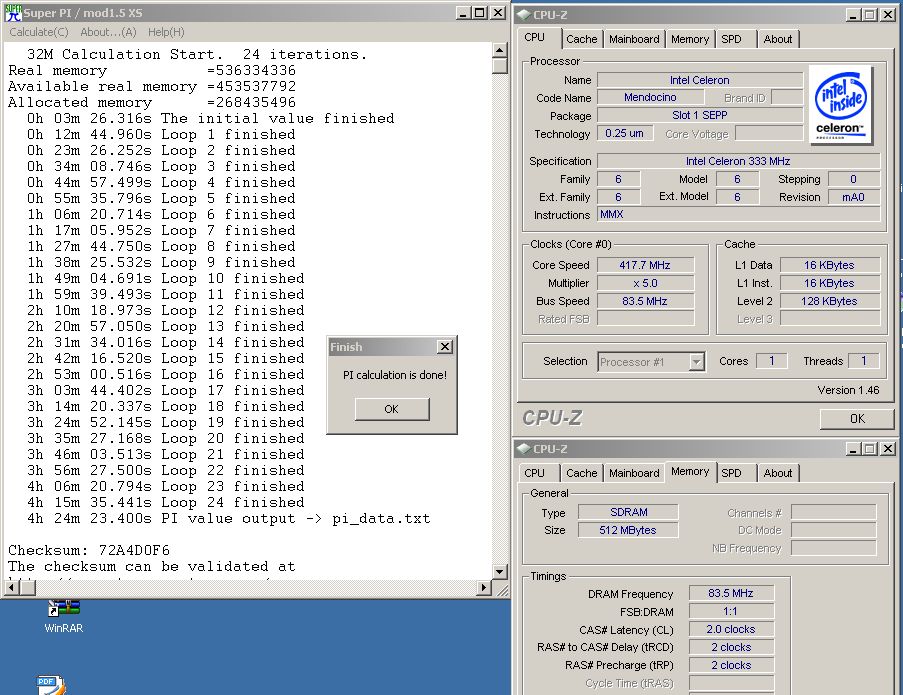Switch to Cache tab in lower CPU-Z
Image resolution: width=903 pixels, height=695 pixels.
[x=582, y=473]
